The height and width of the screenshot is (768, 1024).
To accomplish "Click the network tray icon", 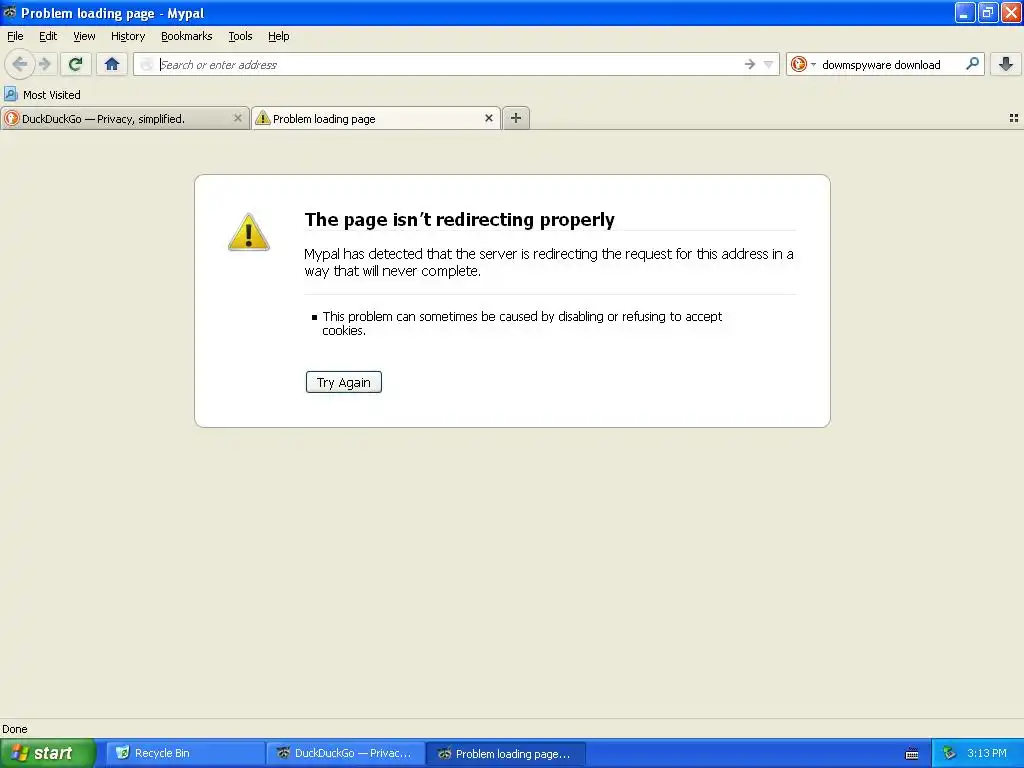I will tap(950, 753).
